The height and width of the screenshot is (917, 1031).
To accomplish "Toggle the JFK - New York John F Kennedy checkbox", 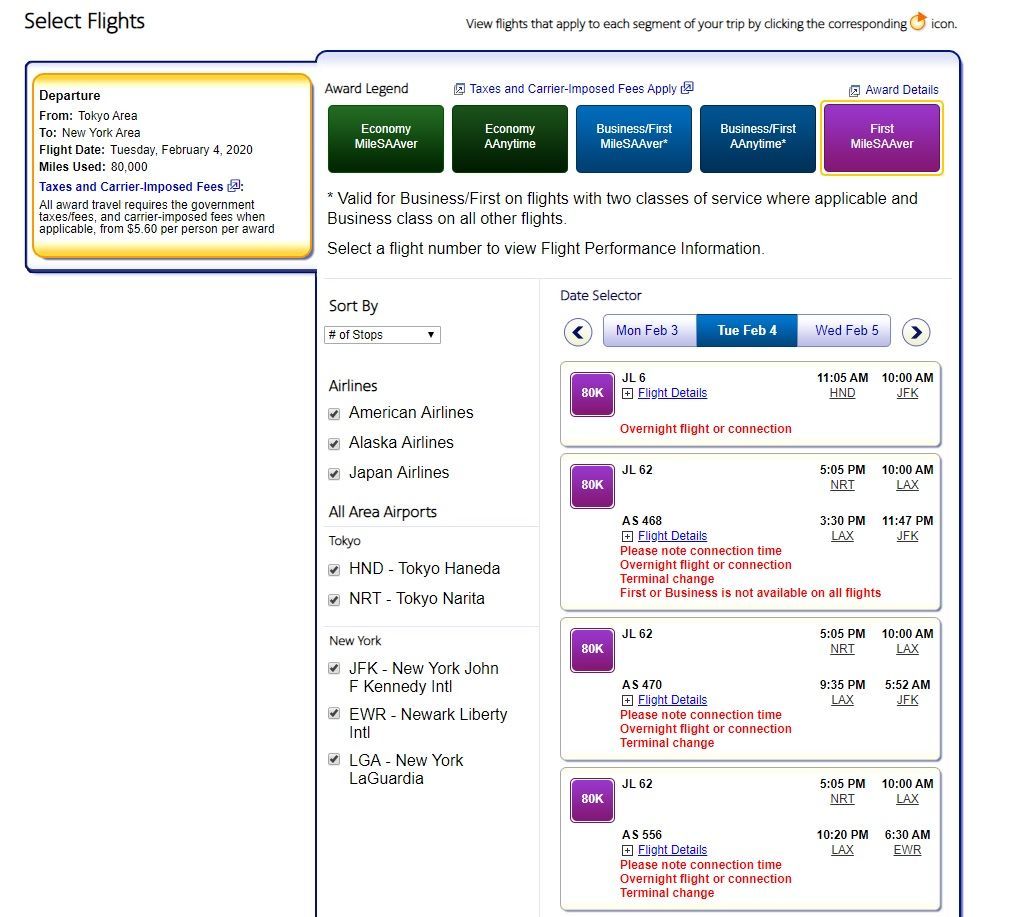I will 334,669.
